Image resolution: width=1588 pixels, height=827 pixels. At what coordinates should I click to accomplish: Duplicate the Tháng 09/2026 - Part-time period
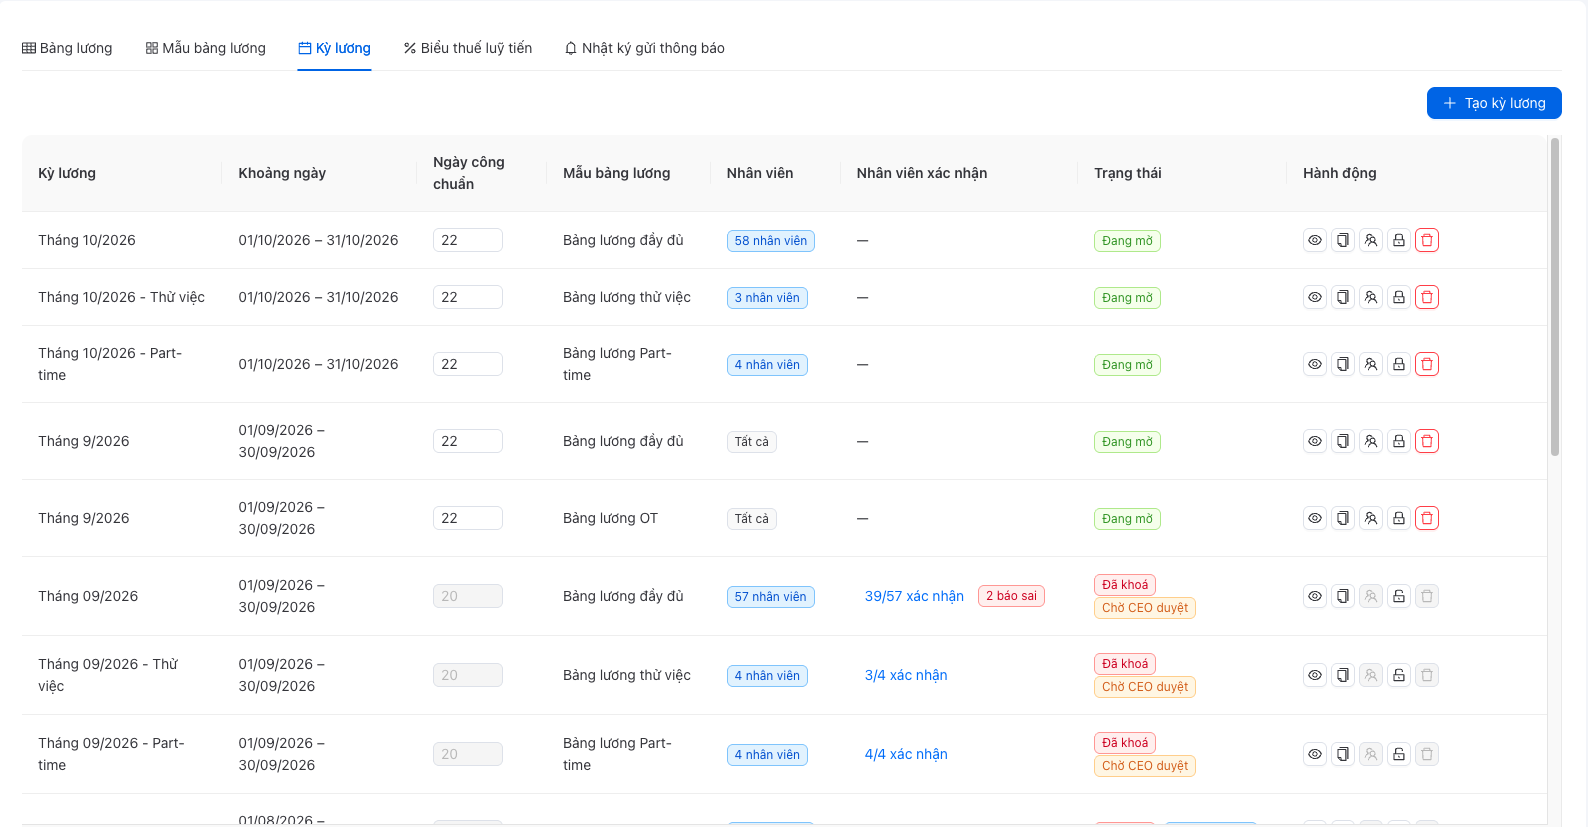click(x=1343, y=754)
